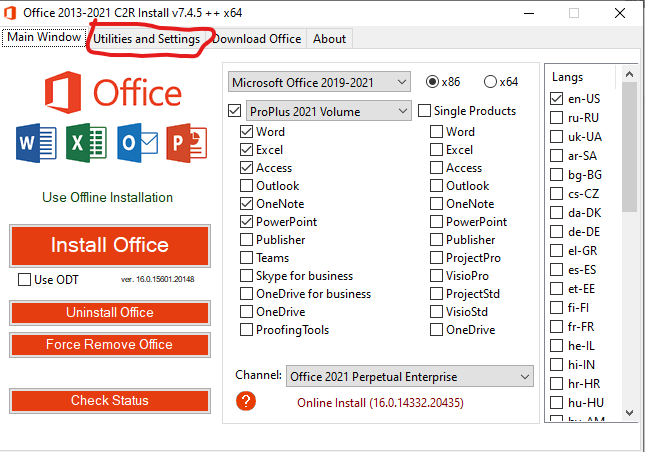Check Access under Single Products
Screen dimensions: 645x452
click(436, 168)
